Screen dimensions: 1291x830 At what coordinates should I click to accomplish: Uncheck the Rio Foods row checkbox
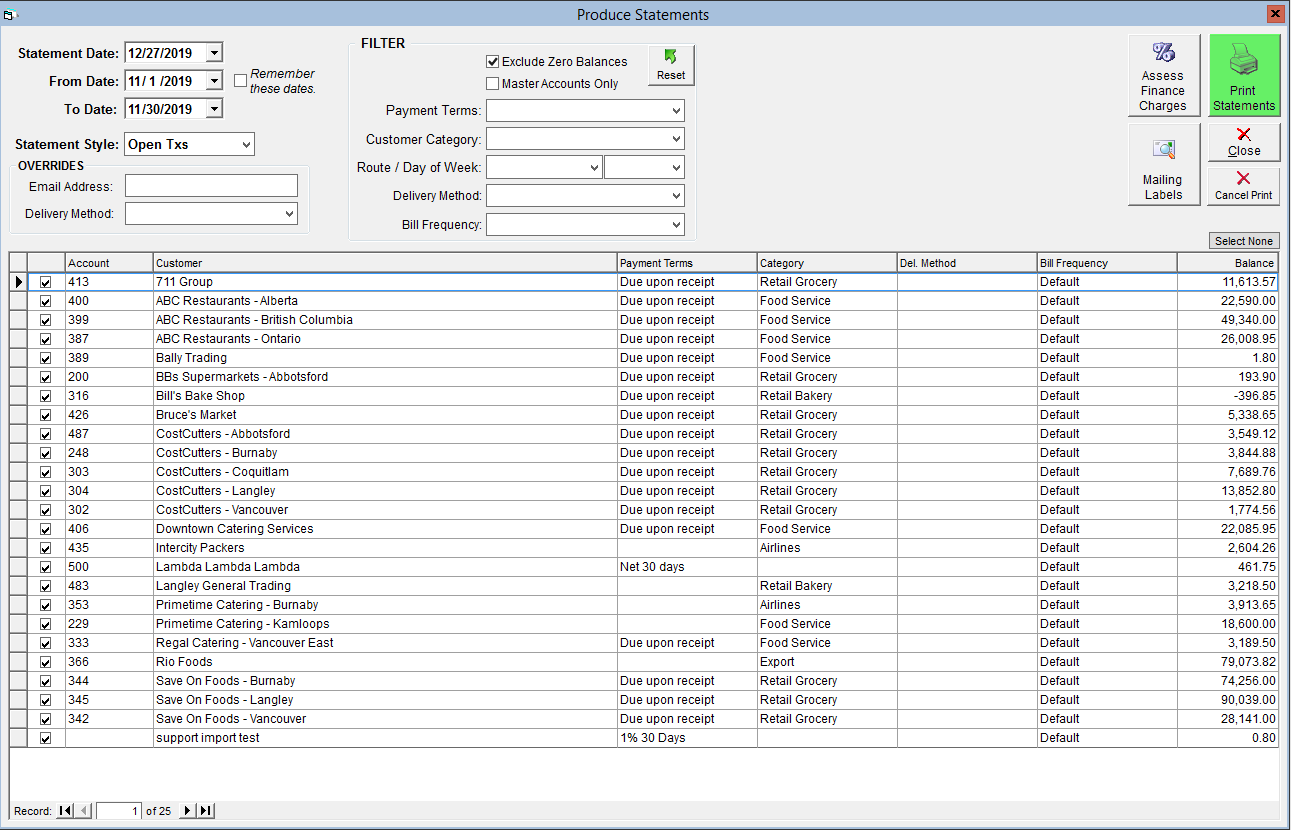coord(46,662)
